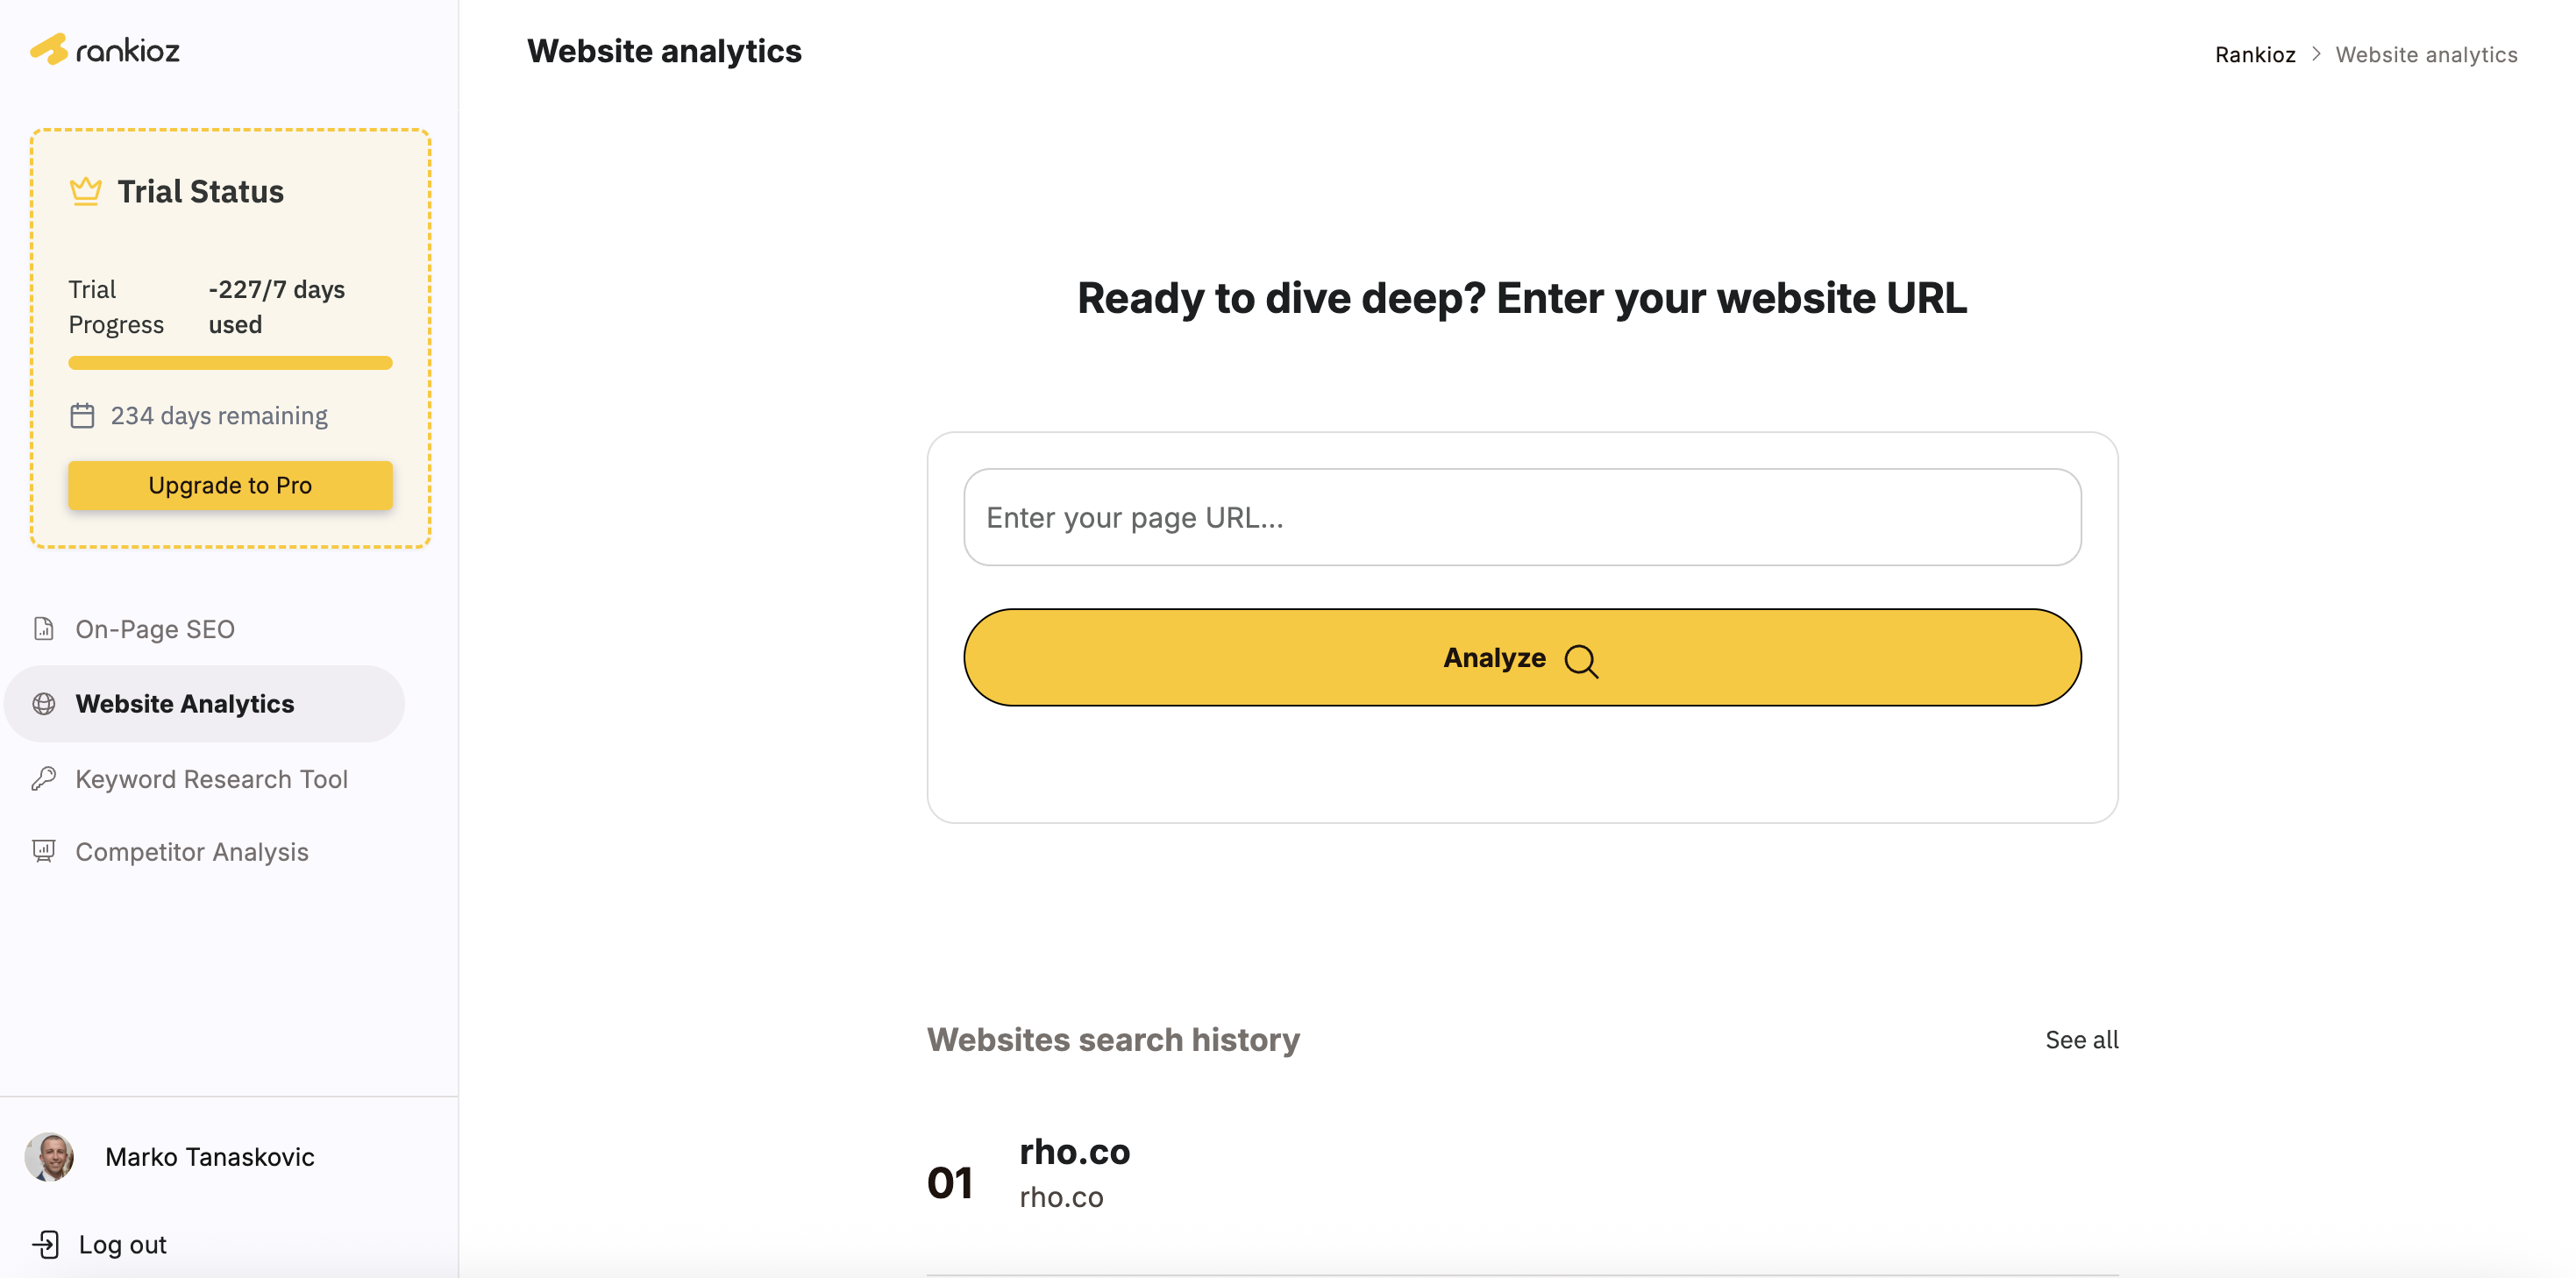Click the Trial Status crown icon
The image size is (2576, 1278).
[86, 190]
